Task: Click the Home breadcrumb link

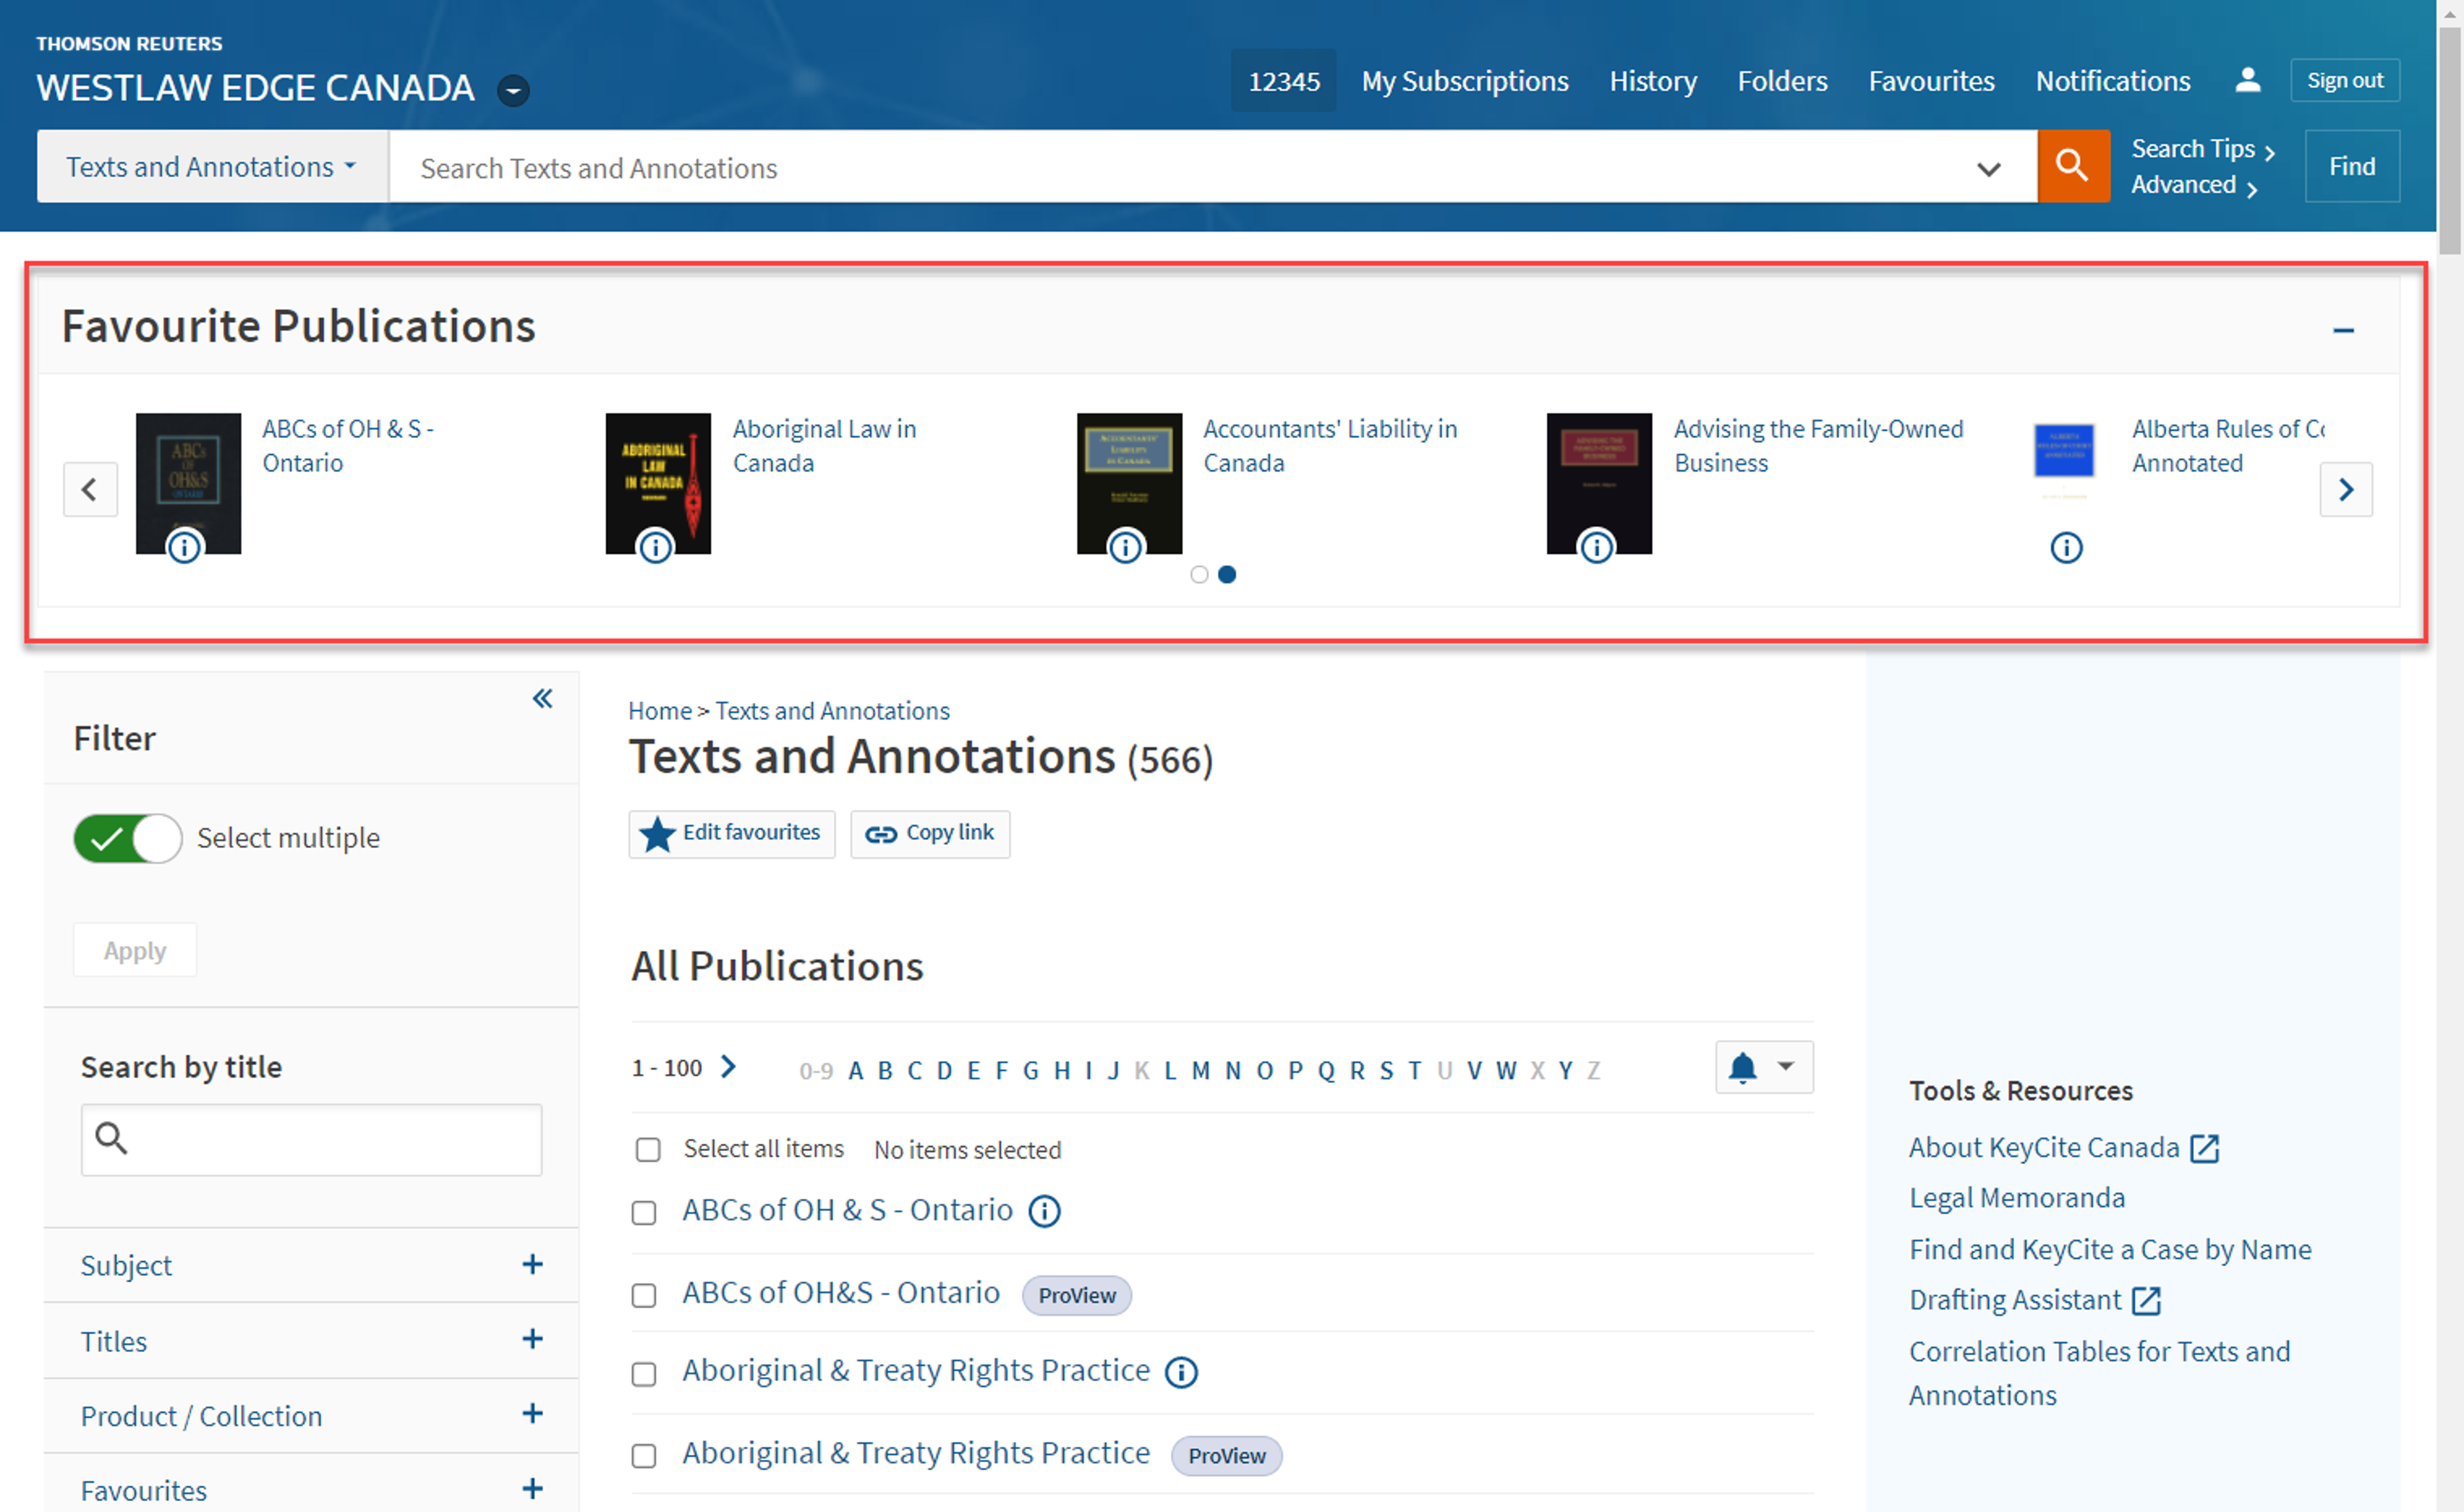Action: coord(659,711)
